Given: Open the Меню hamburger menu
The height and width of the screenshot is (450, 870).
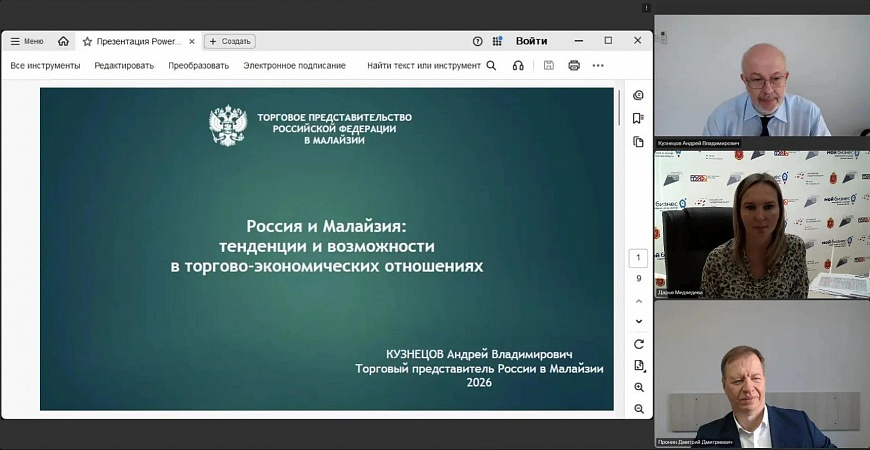Looking at the screenshot, I should [27, 41].
